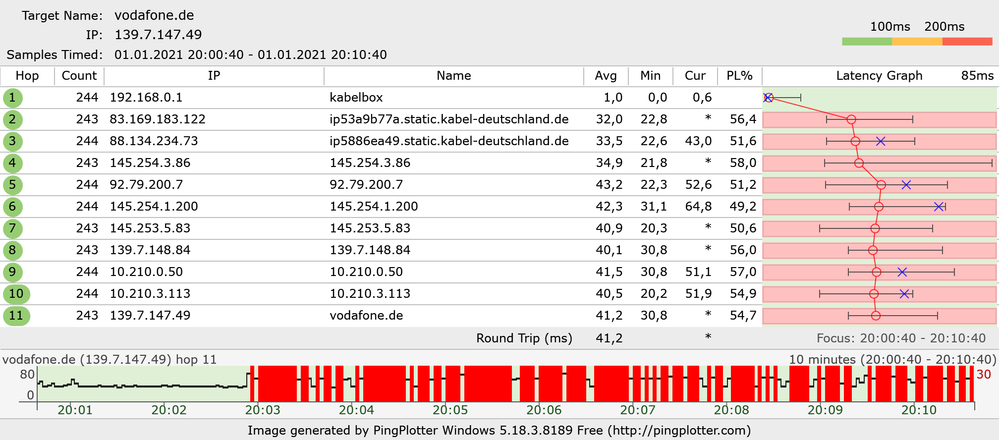
Task: Select 92.79.200.7 in the IP column
Action: [146, 185]
